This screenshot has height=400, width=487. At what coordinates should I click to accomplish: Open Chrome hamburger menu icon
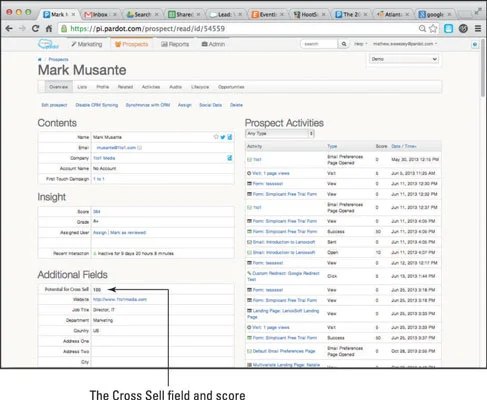pyautogui.click(x=478, y=29)
